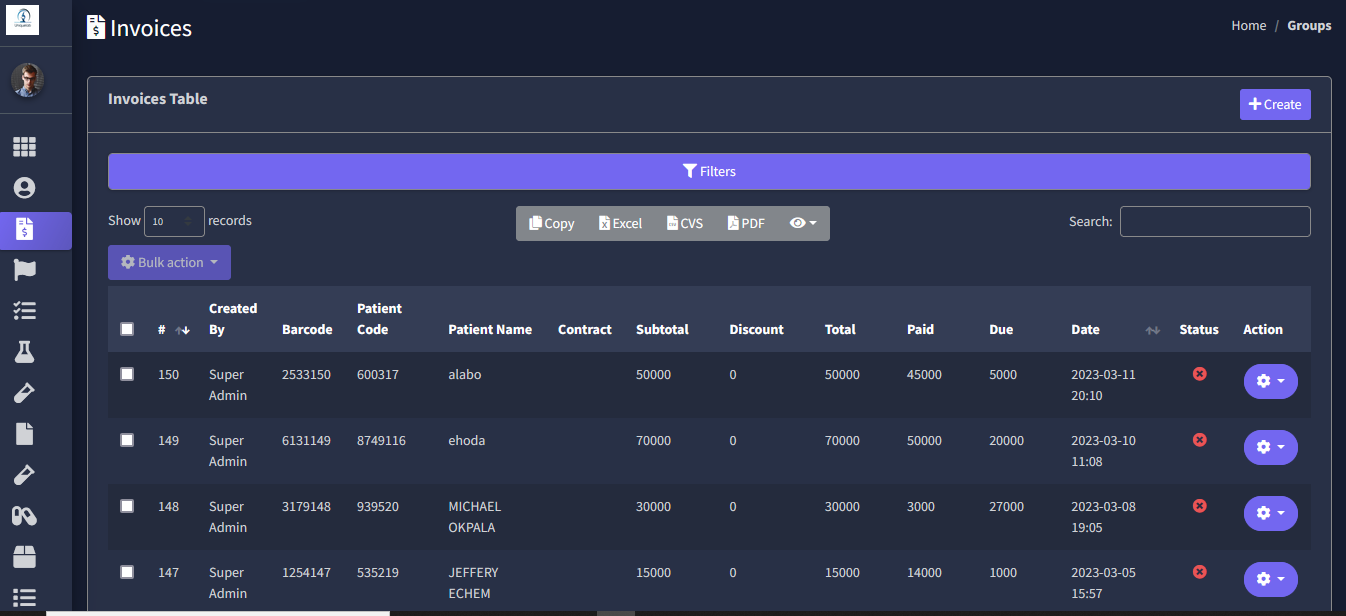1346x616 pixels.
Task: Go to Home breadcrumb link
Action: click(x=1248, y=26)
